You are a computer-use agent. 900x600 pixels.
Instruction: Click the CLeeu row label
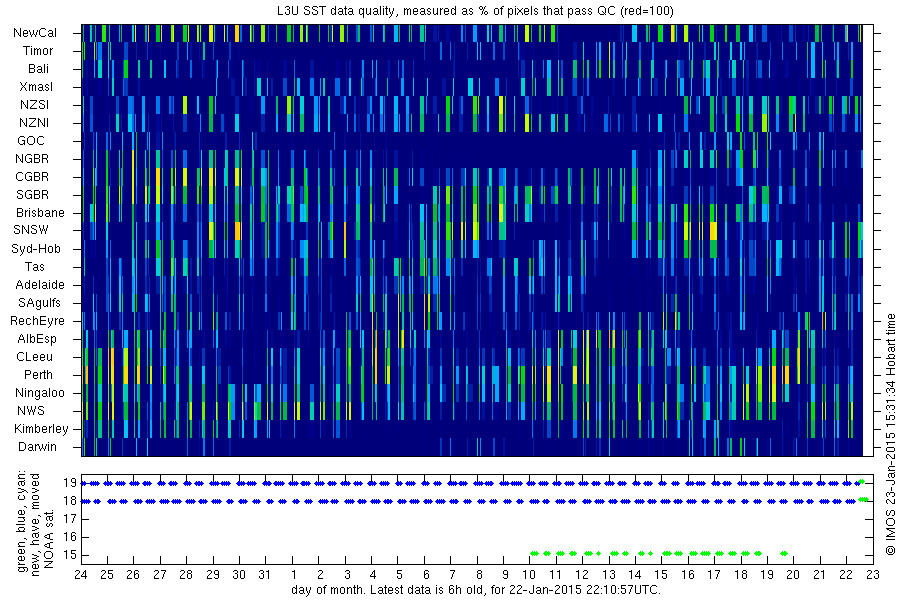[34, 357]
